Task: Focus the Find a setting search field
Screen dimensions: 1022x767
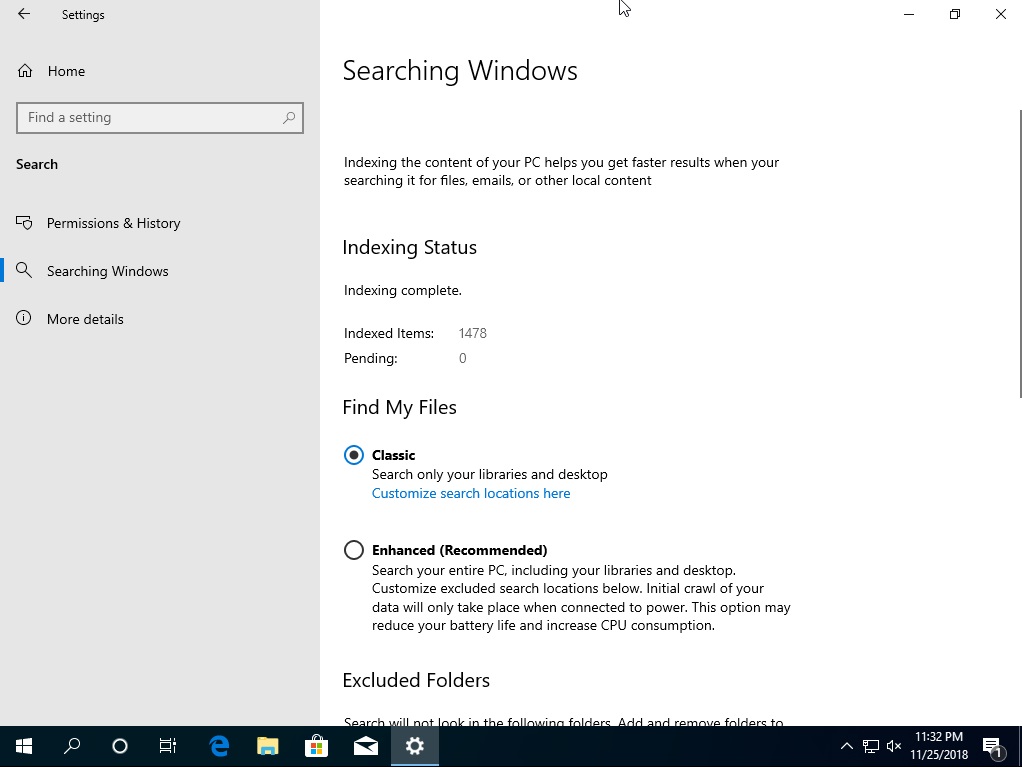Action: [x=160, y=118]
